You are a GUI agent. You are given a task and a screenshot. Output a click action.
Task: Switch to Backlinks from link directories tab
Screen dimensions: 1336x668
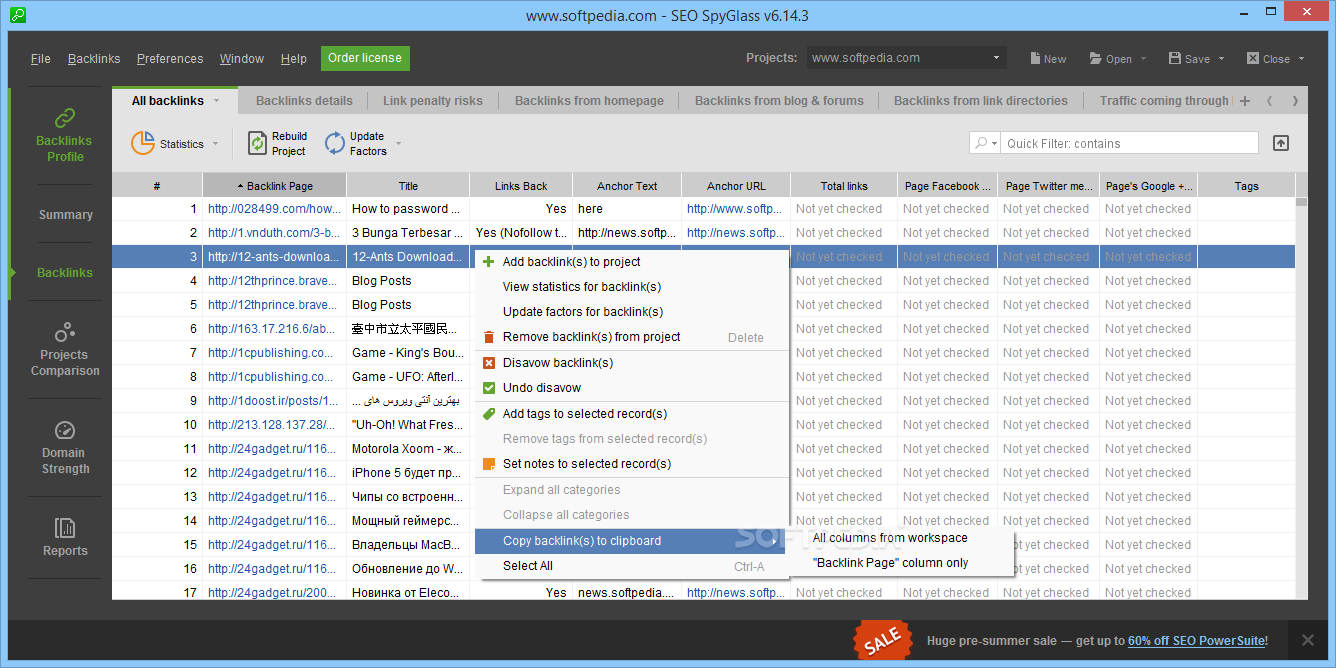(x=981, y=101)
